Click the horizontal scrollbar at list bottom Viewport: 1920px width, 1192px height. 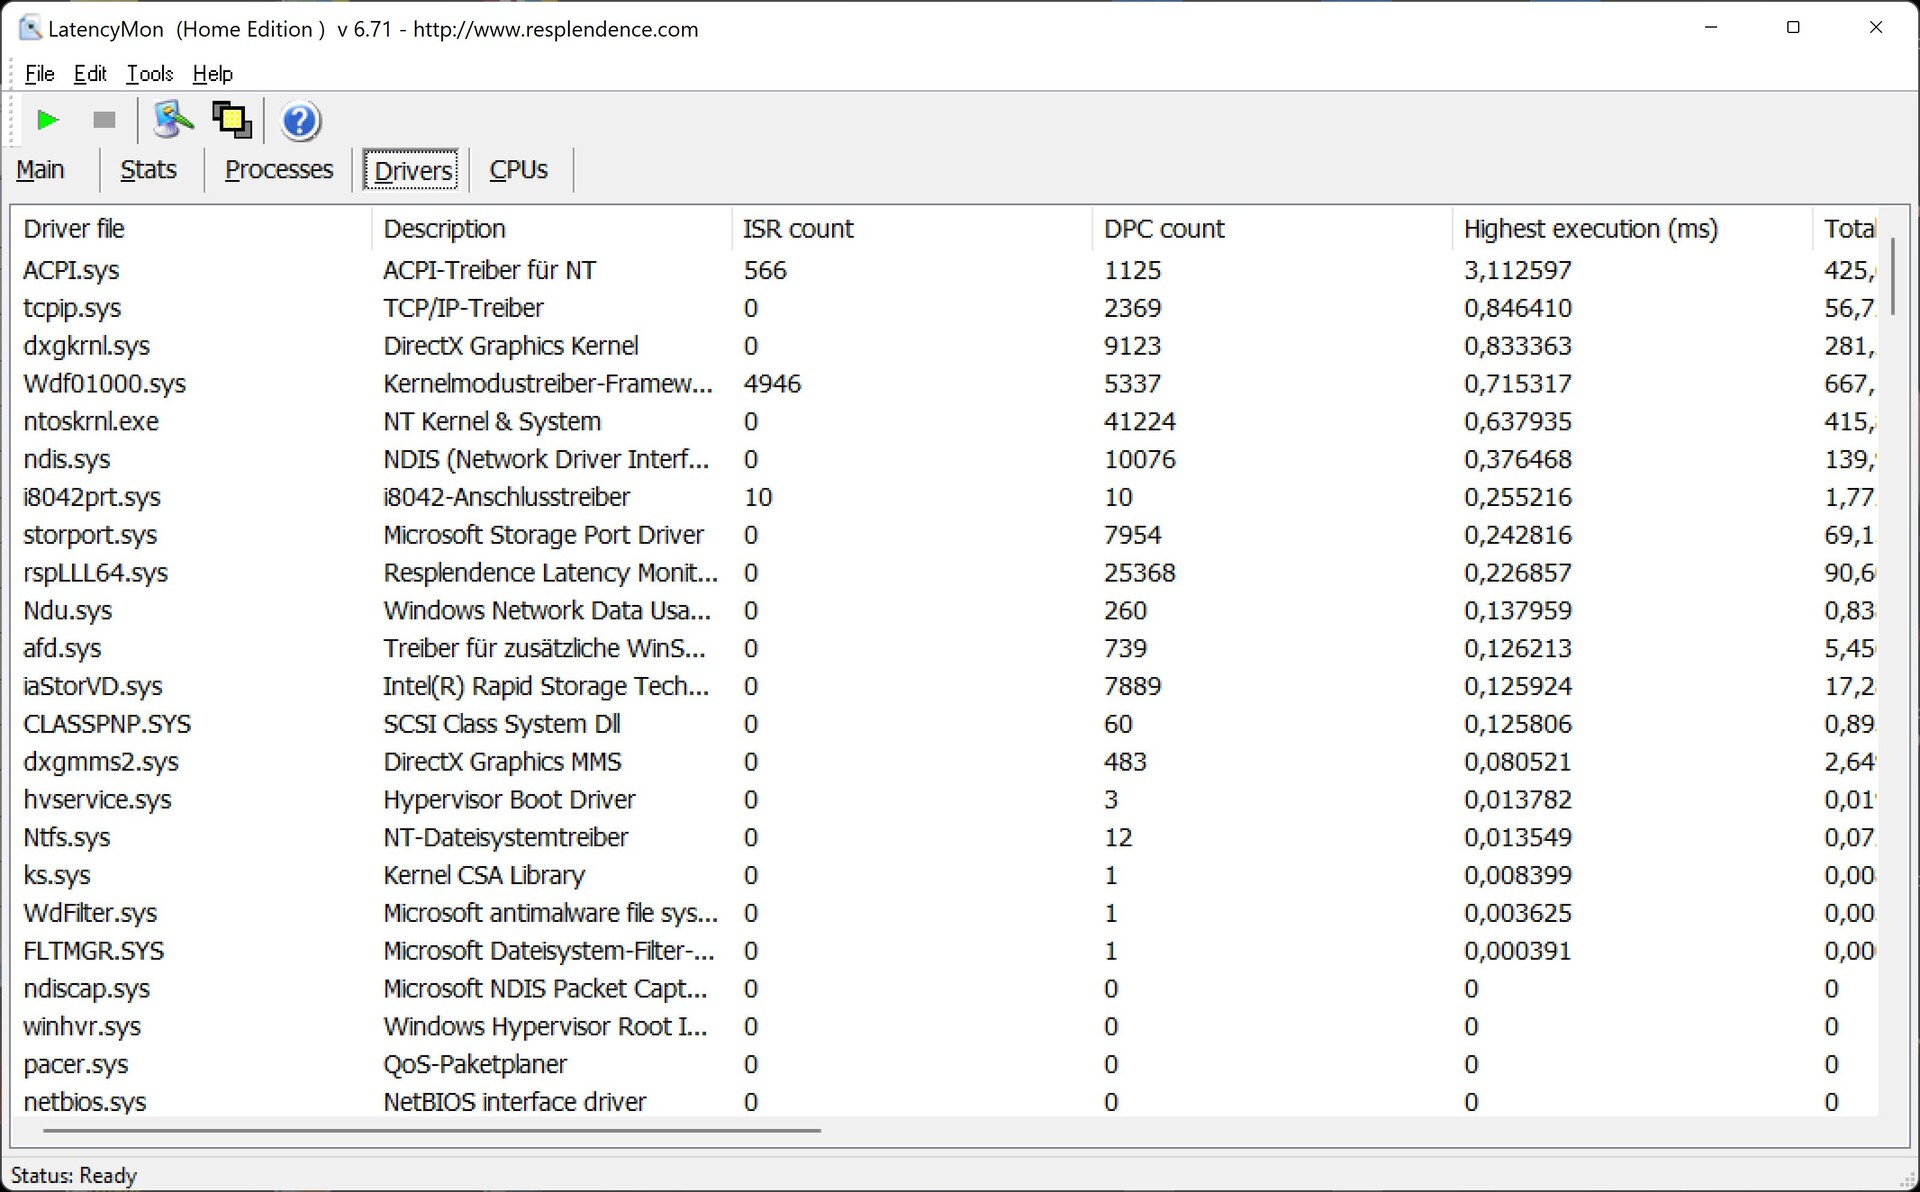click(x=432, y=1130)
